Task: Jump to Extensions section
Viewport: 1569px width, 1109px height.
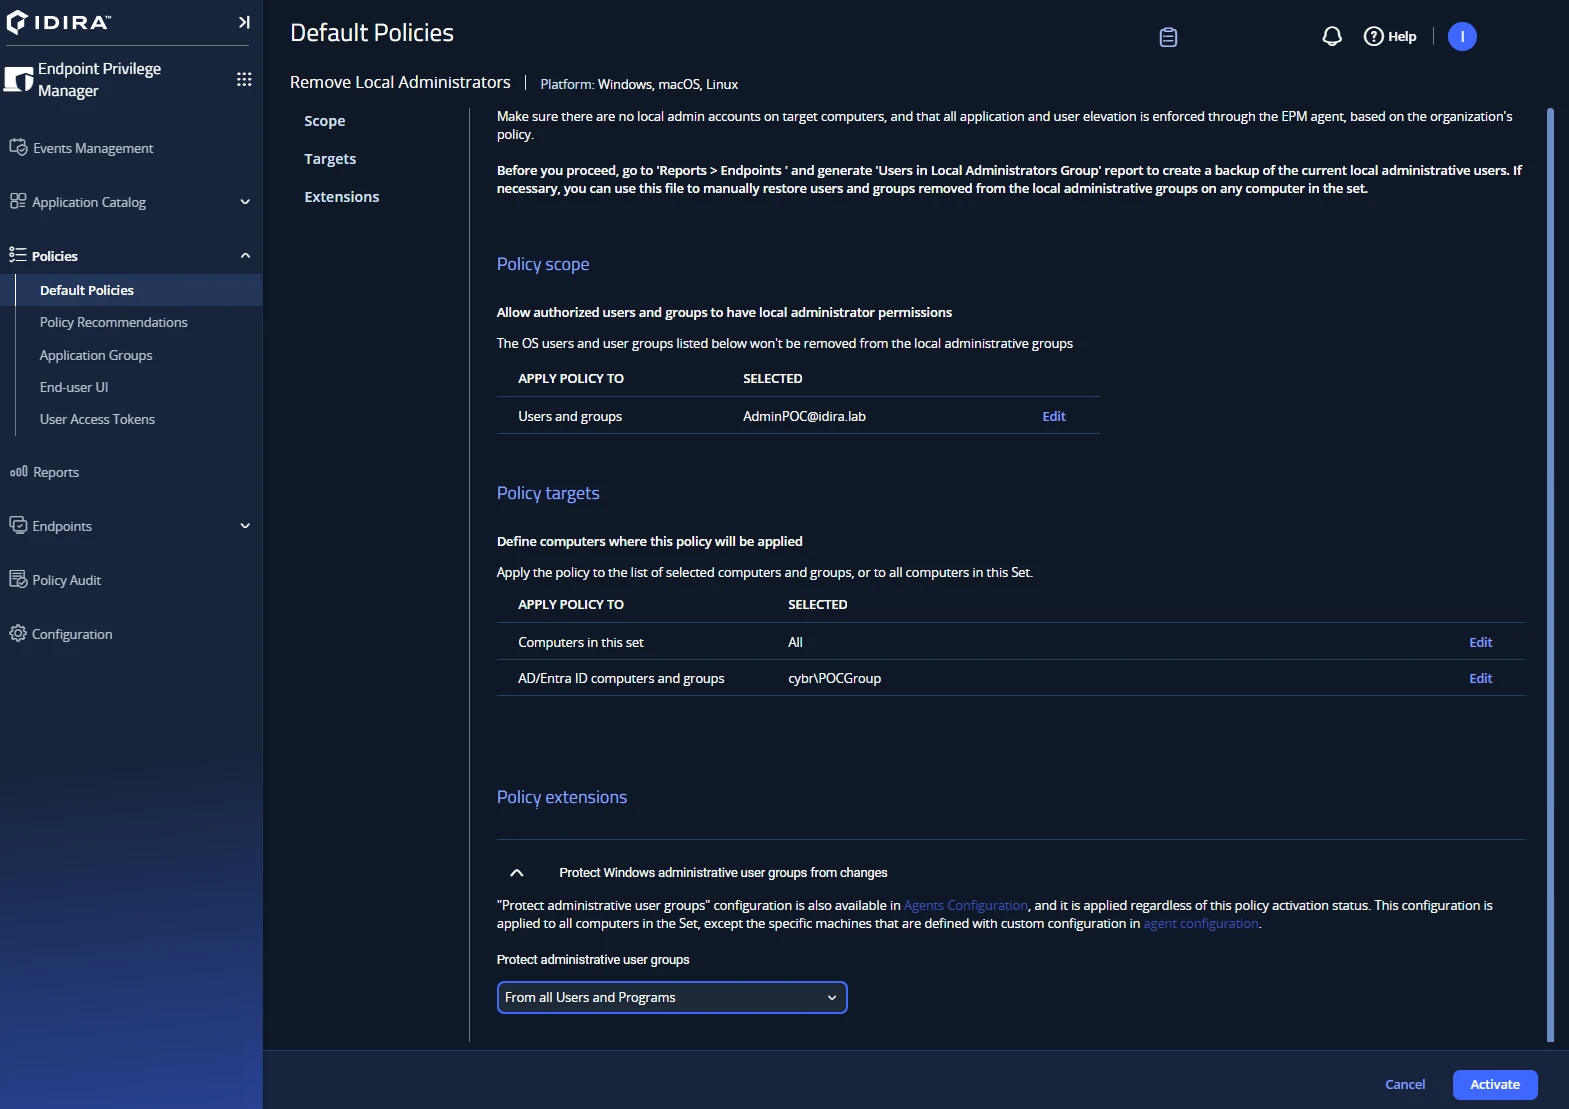Action: [x=342, y=197]
